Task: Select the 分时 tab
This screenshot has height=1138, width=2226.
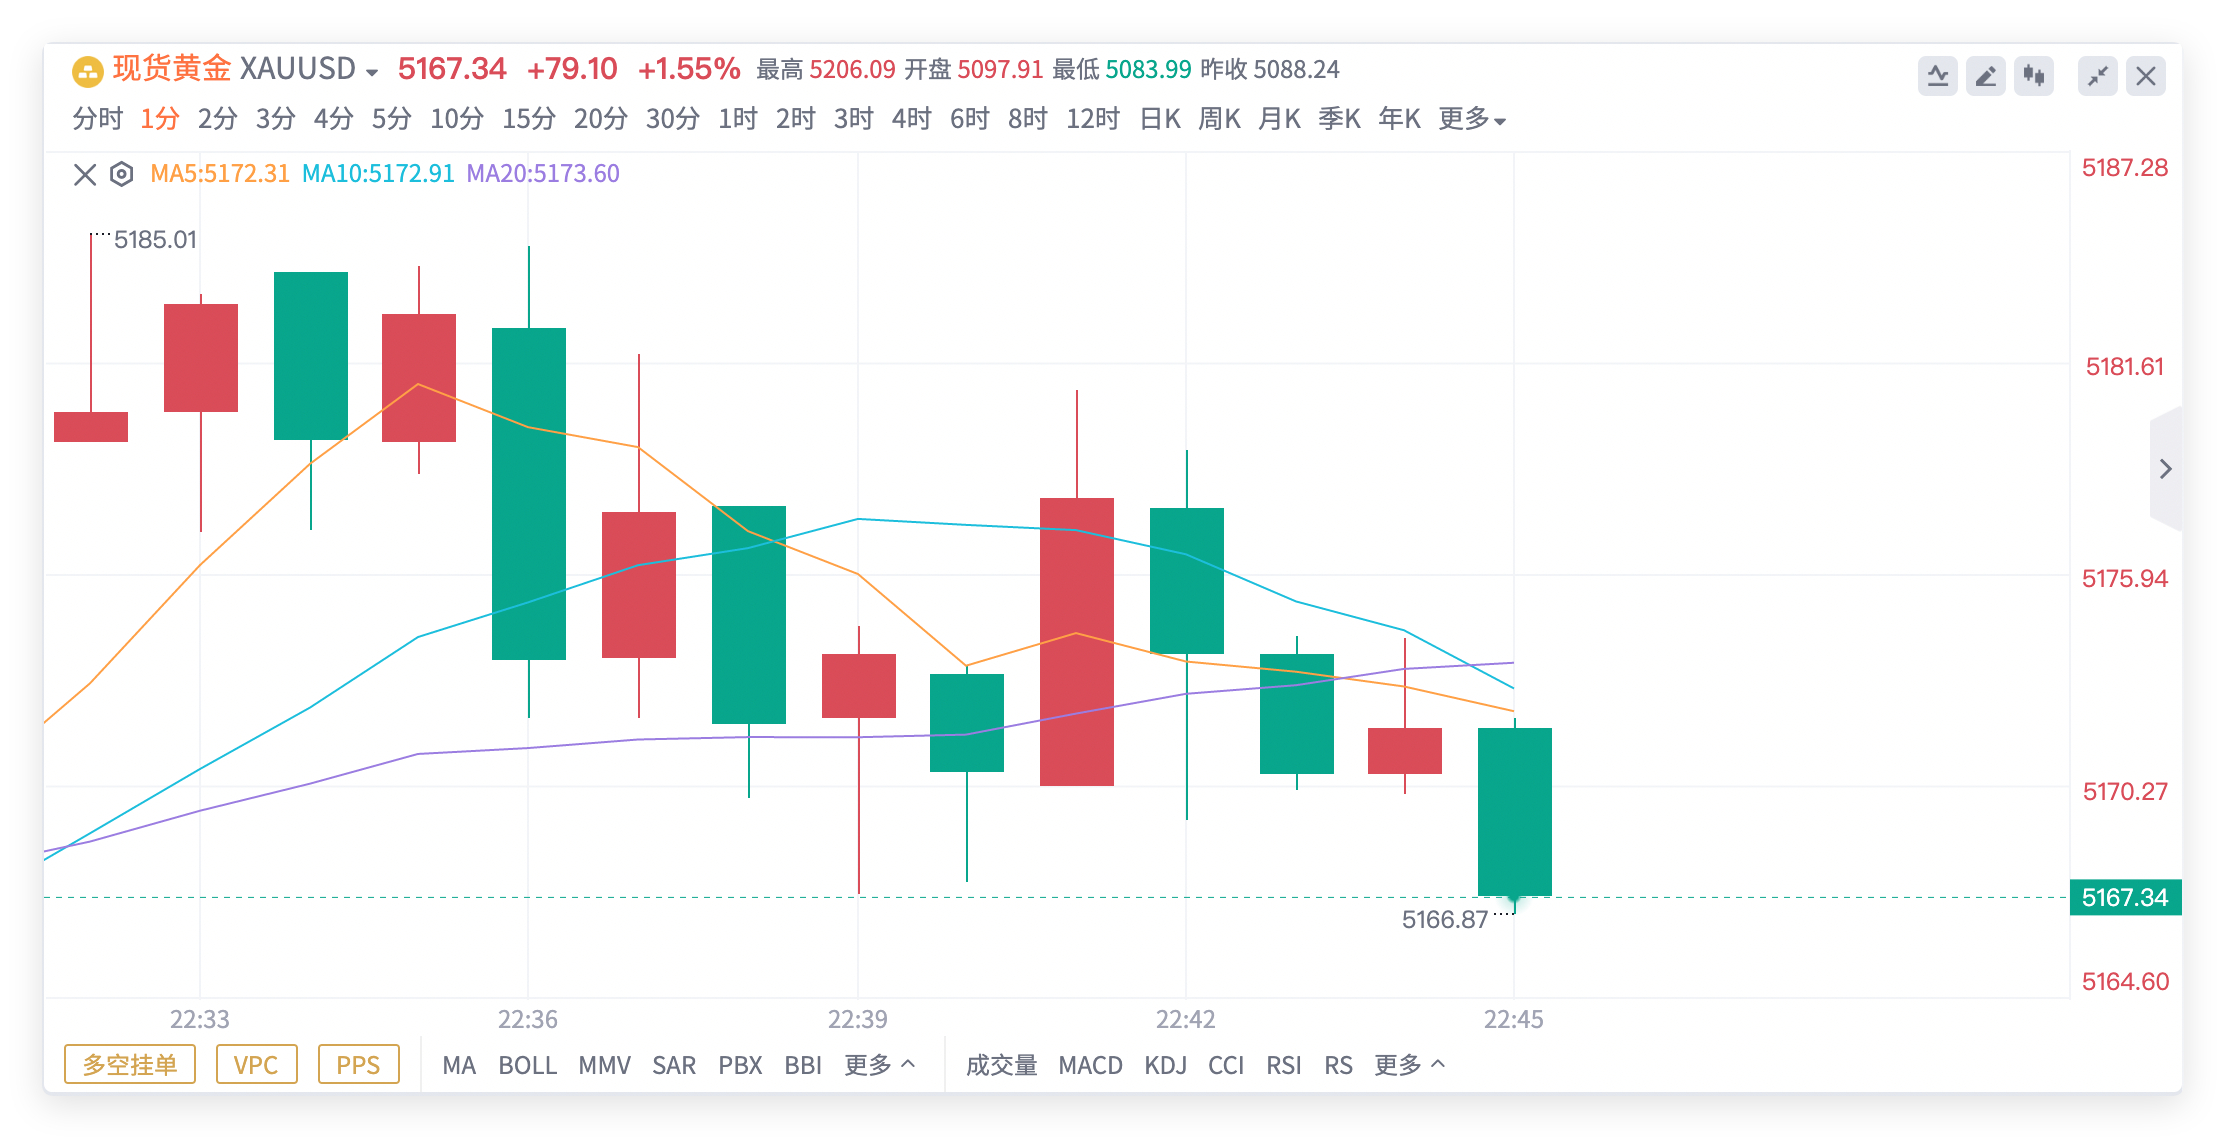Action: [x=95, y=118]
